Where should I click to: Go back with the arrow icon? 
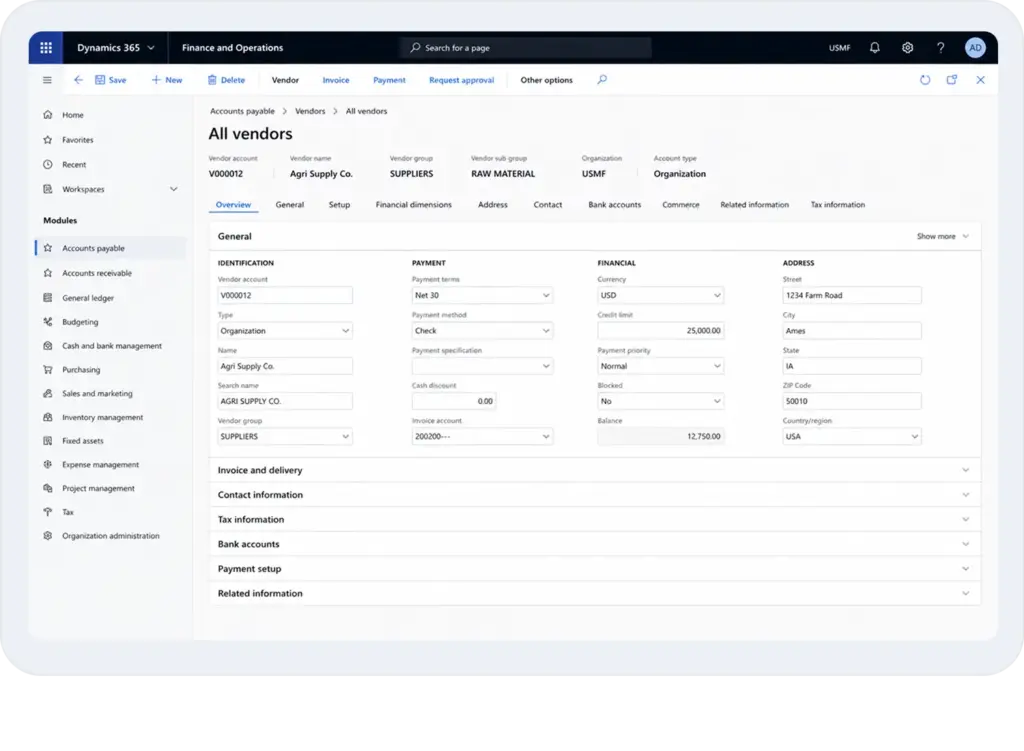tap(78, 80)
